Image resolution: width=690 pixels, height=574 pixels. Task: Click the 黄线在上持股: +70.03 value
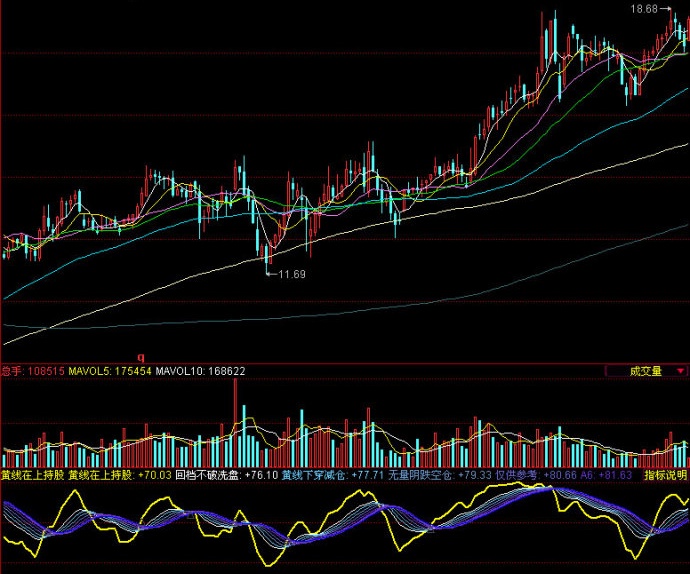click(120, 475)
